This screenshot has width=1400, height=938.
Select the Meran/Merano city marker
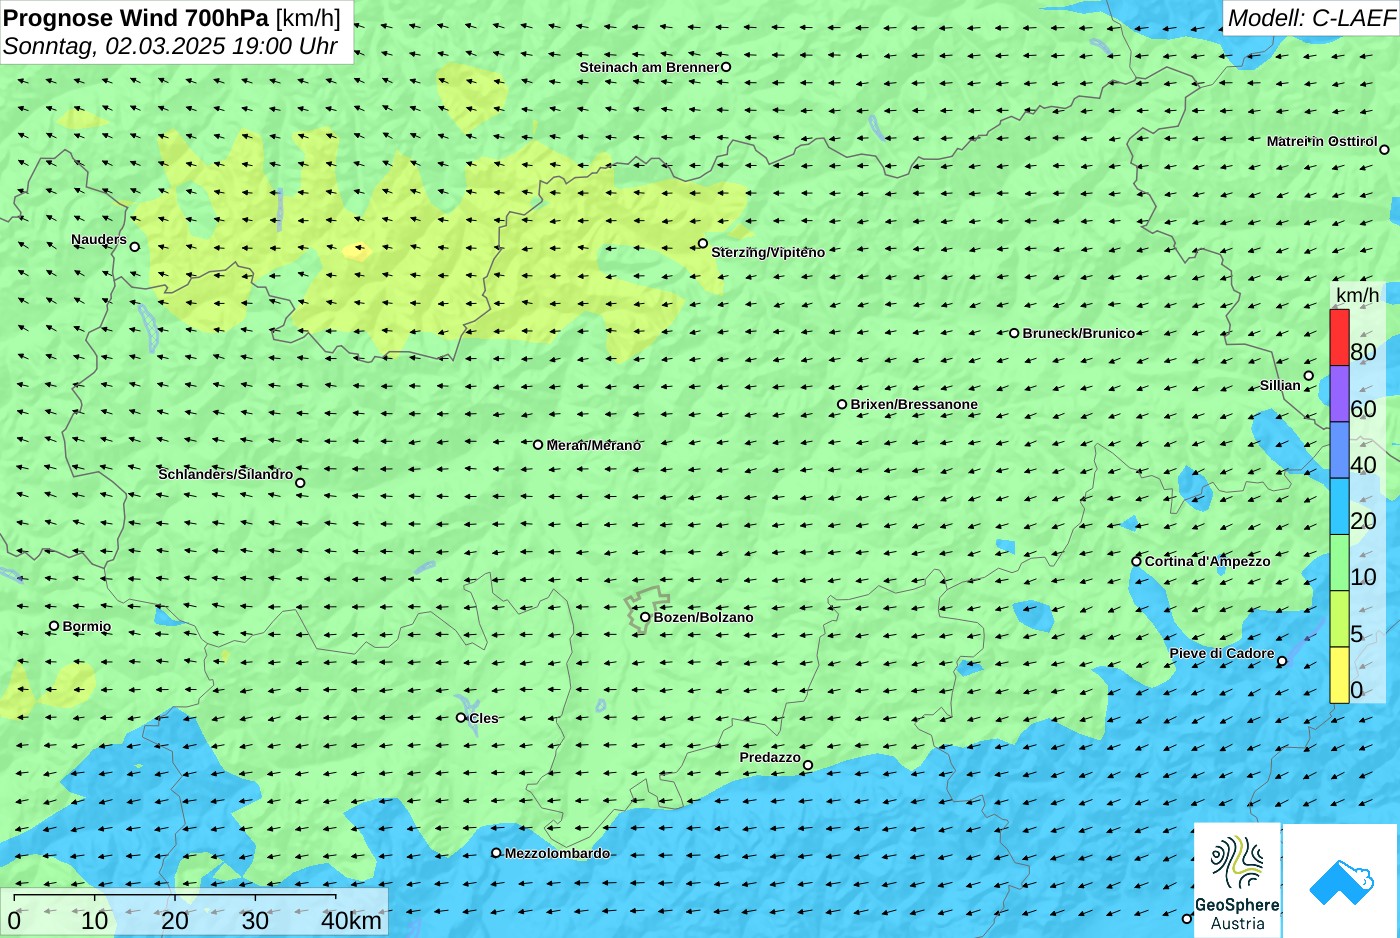tap(537, 444)
